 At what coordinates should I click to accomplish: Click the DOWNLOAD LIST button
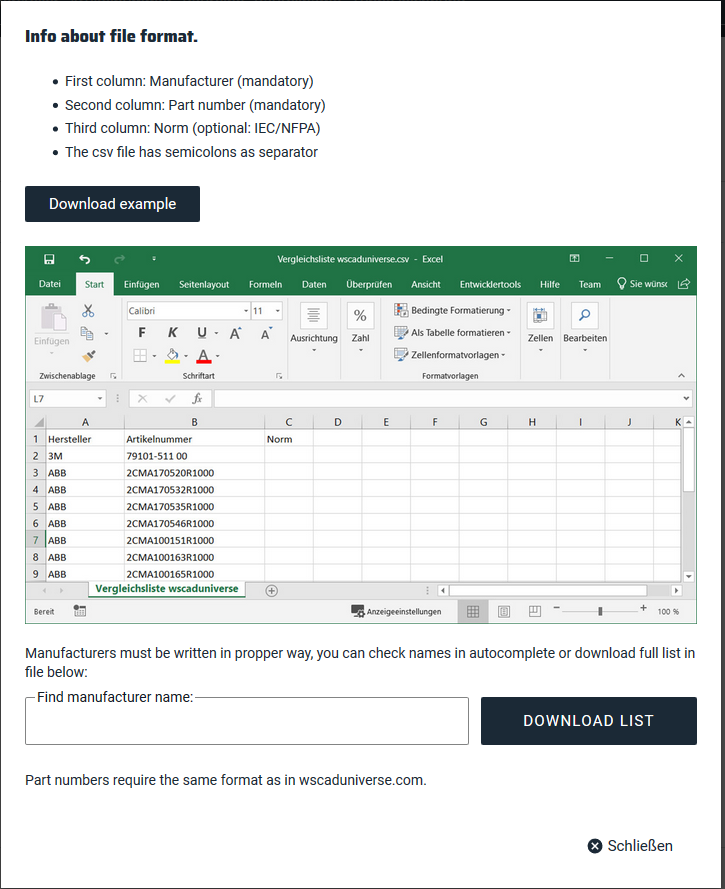click(x=588, y=721)
